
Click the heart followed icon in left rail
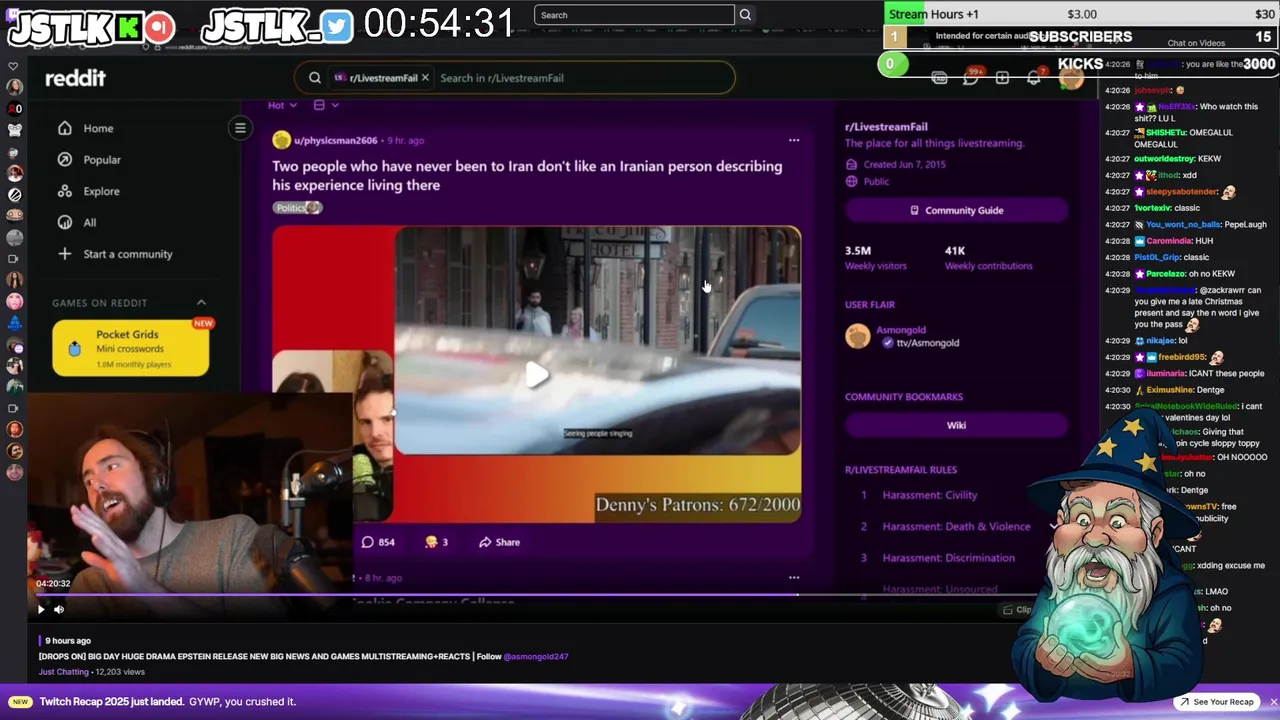[x=14, y=66]
